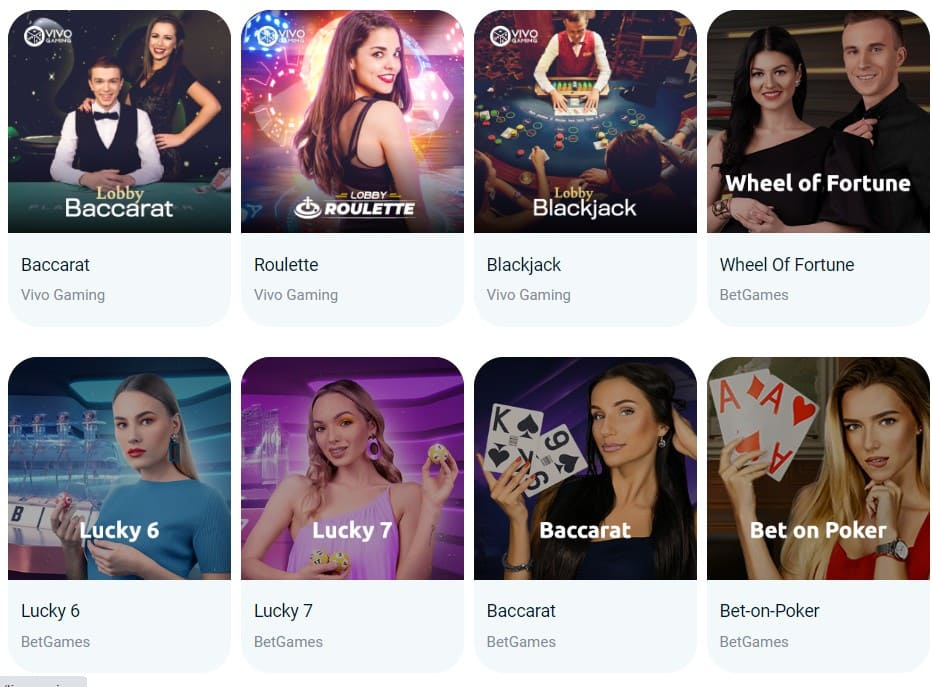The height and width of the screenshot is (687, 932).
Task: Select the Roulette title link
Action: [x=286, y=264]
